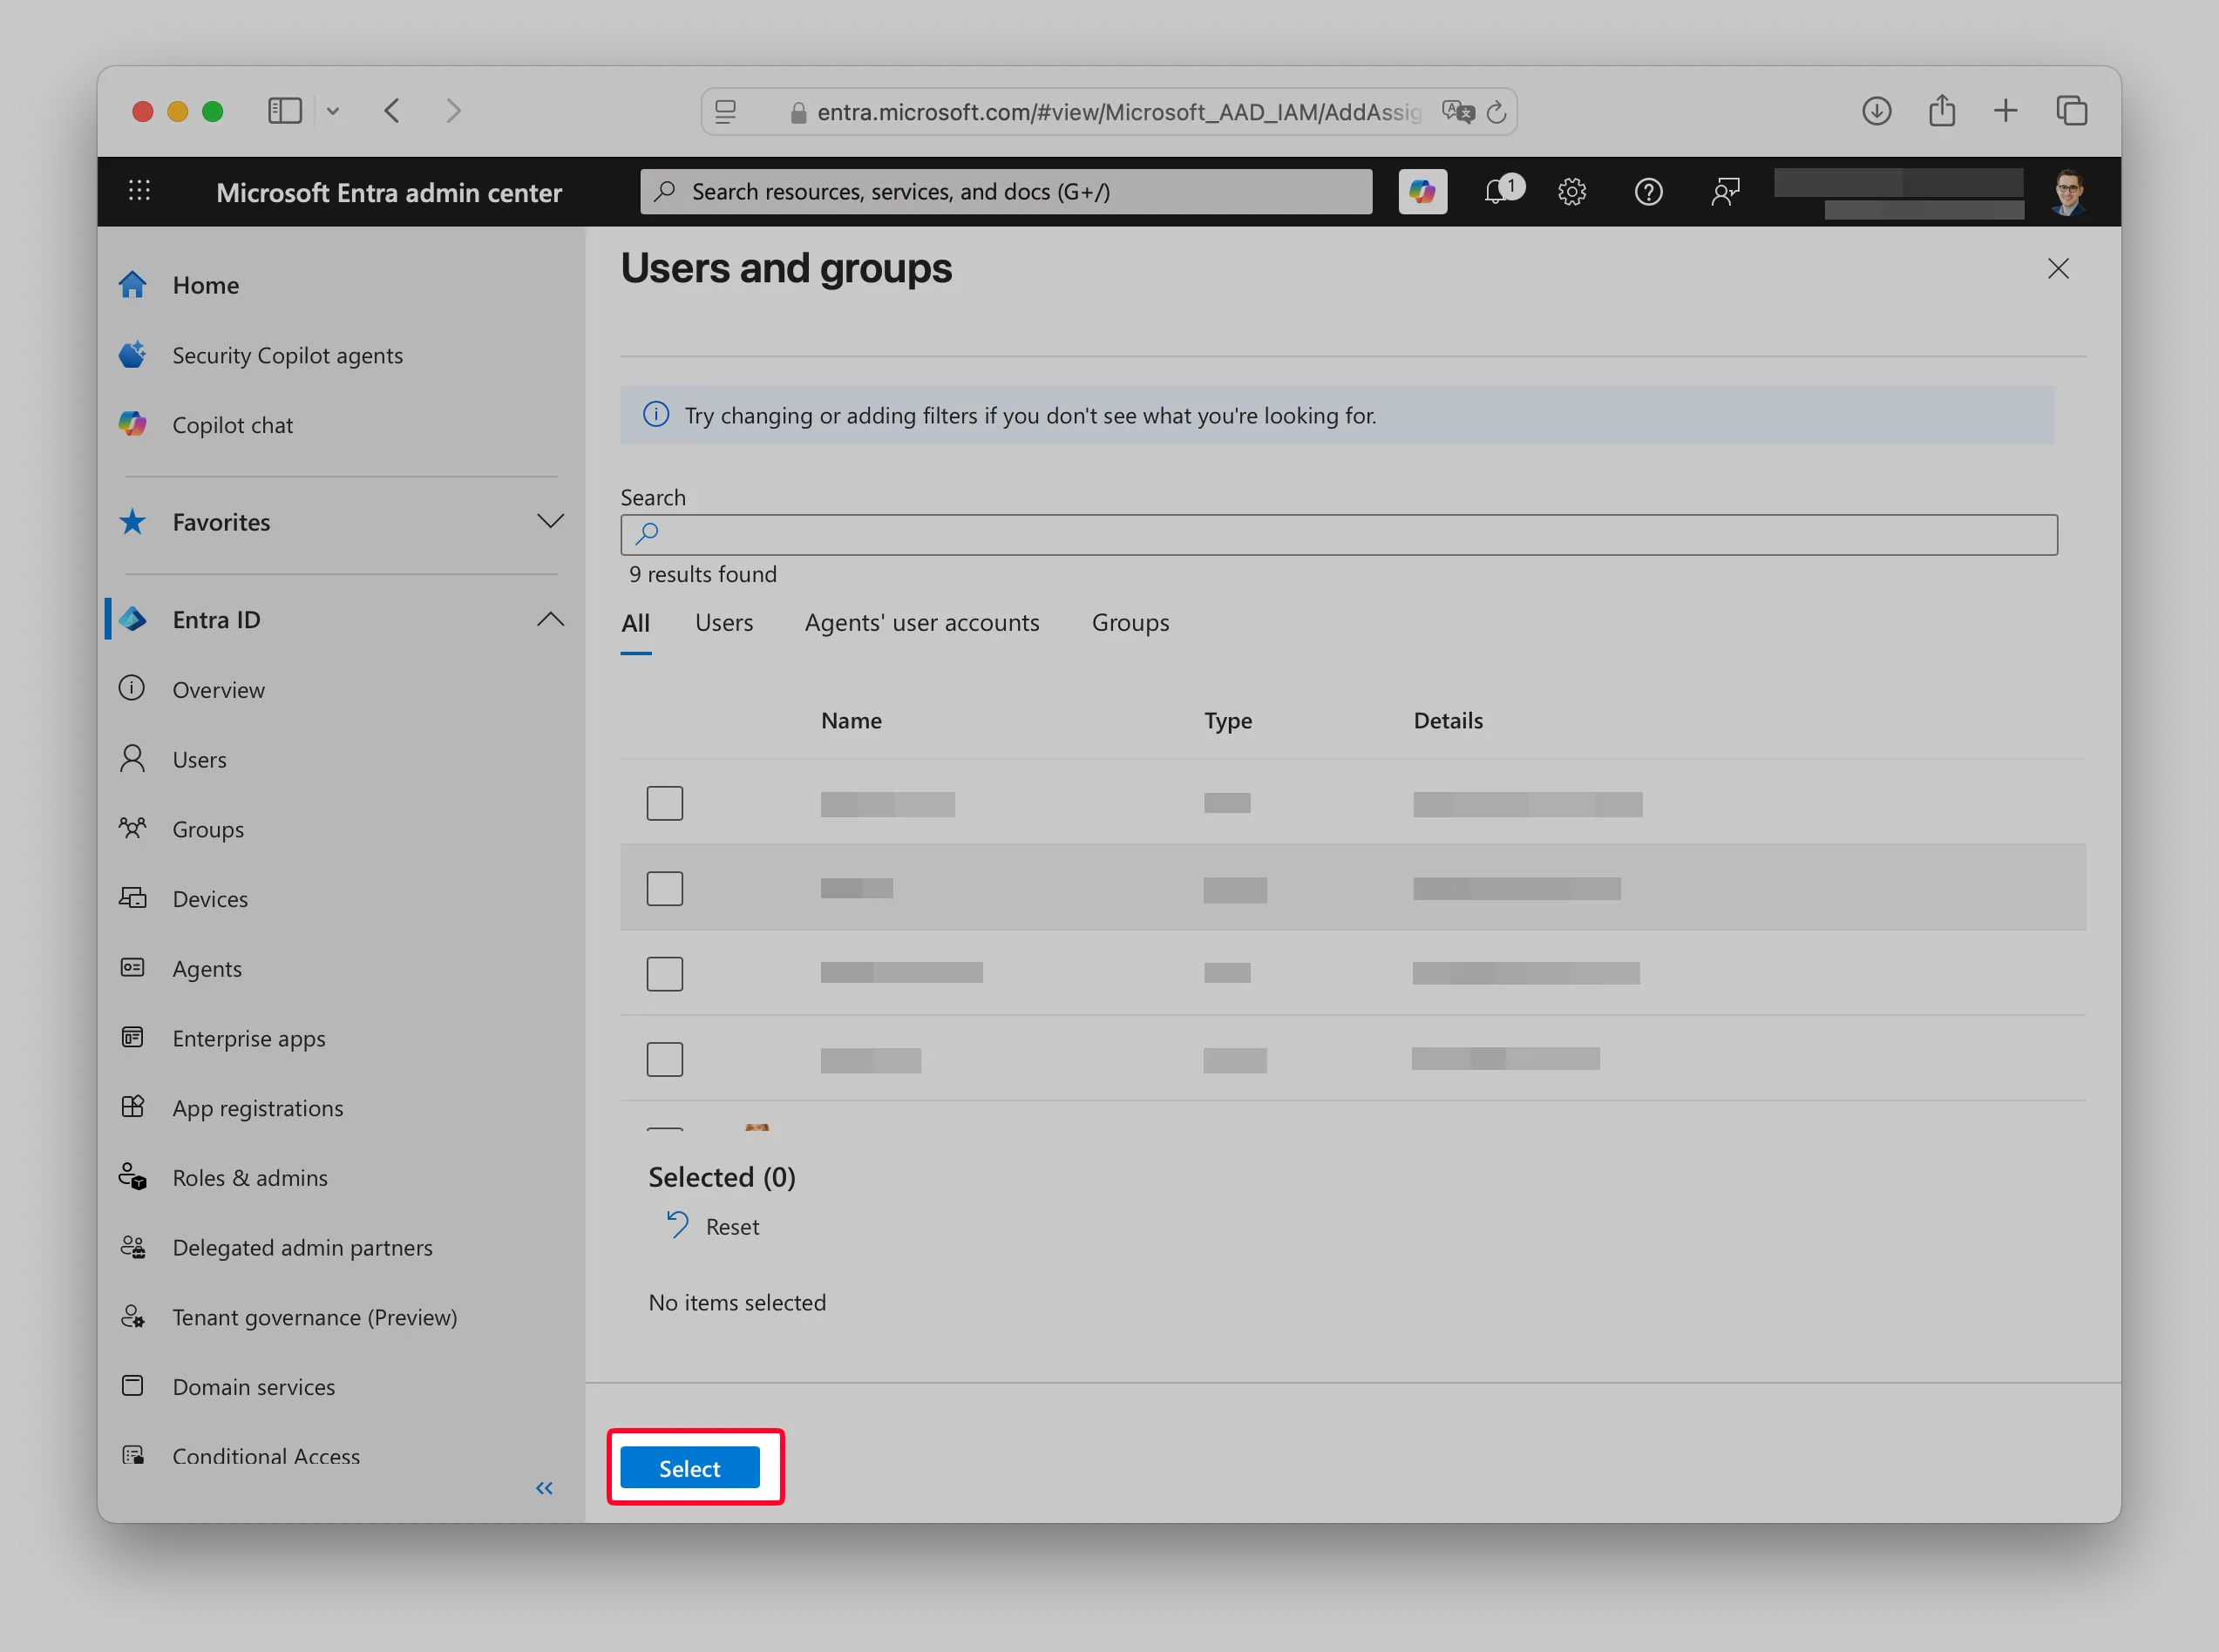Image resolution: width=2219 pixels, height=1652 pixels.
Task: Check the fourth result row checkbox
Action: point(664,1059)
